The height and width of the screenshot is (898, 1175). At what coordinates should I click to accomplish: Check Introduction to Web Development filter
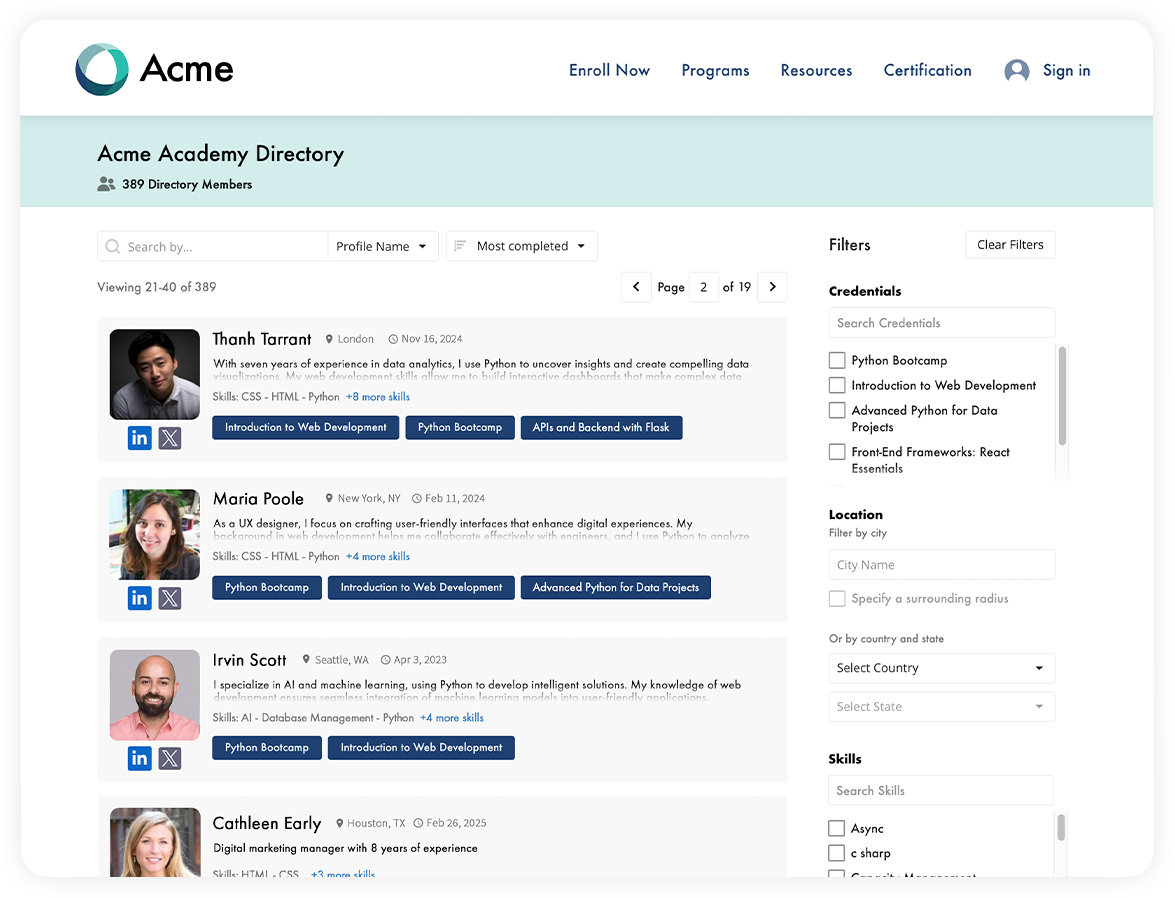click(x=837, y=385)
